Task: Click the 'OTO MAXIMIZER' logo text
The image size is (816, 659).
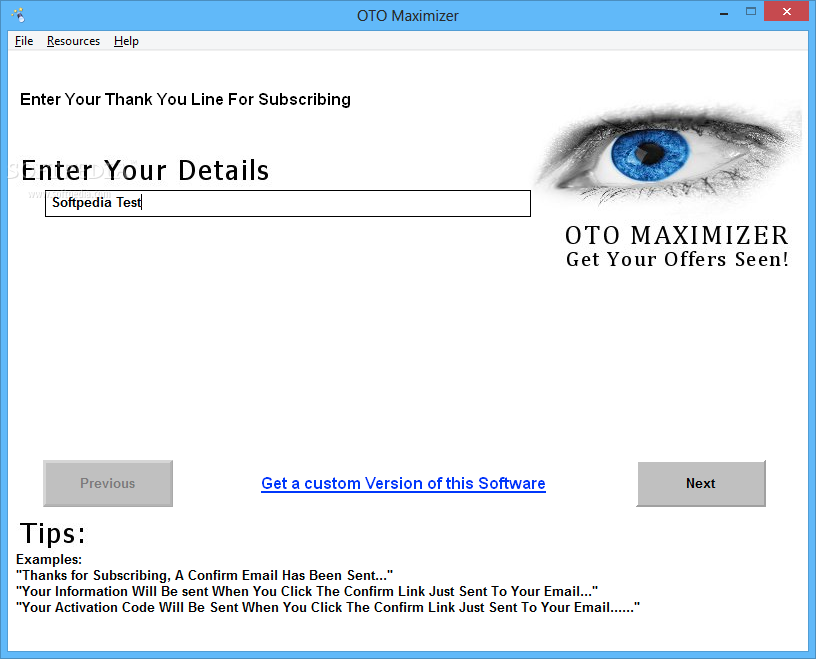Action: tap(677, 235)
